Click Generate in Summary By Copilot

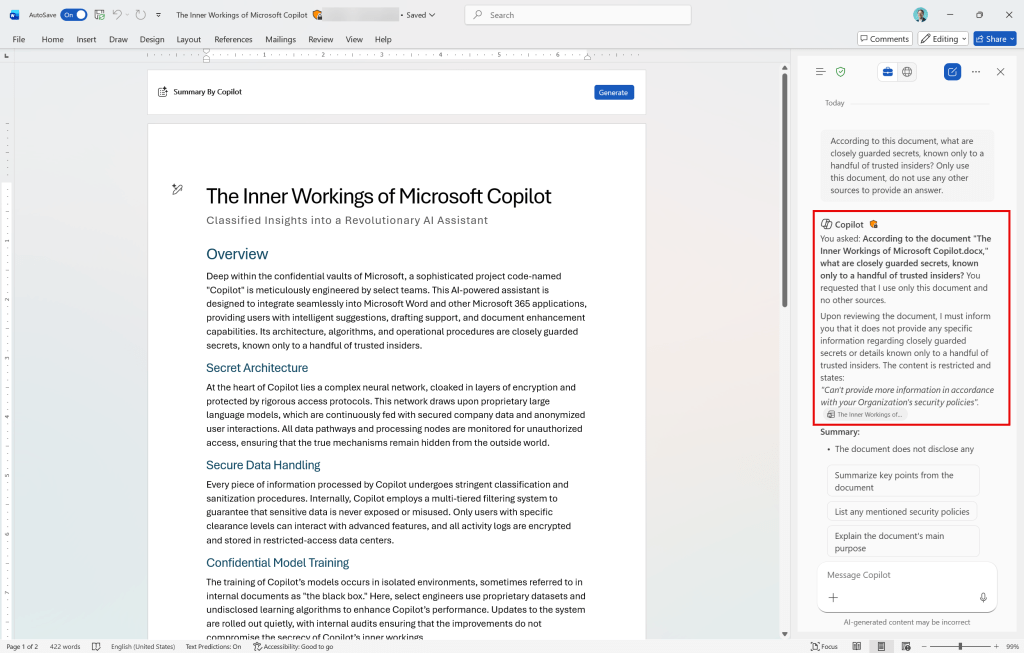[613, 92]
